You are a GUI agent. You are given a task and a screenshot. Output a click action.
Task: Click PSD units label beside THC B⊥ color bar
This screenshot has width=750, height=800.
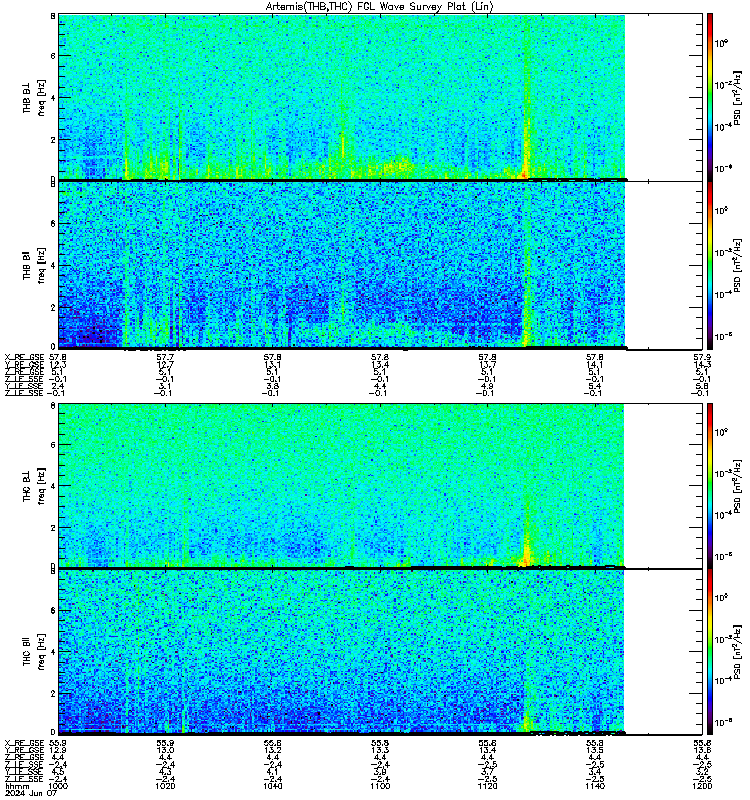tap(738, 486)
